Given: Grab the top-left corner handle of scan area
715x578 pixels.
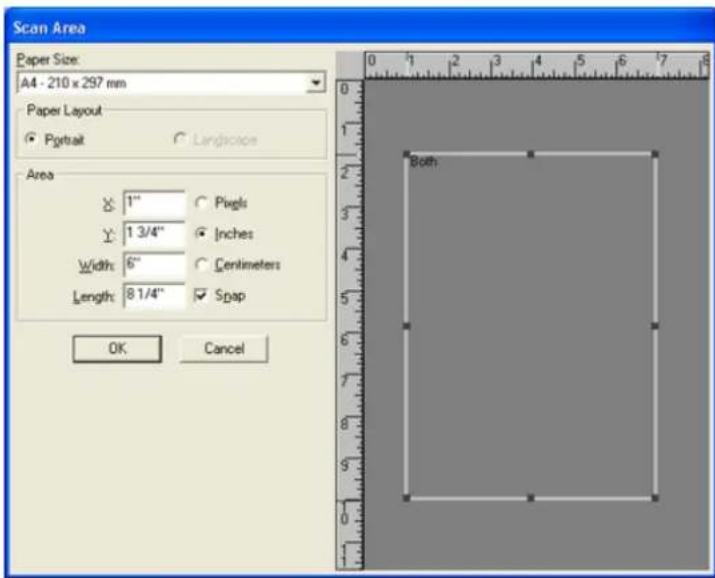Looking at the screenshot, I should [407, 155].
